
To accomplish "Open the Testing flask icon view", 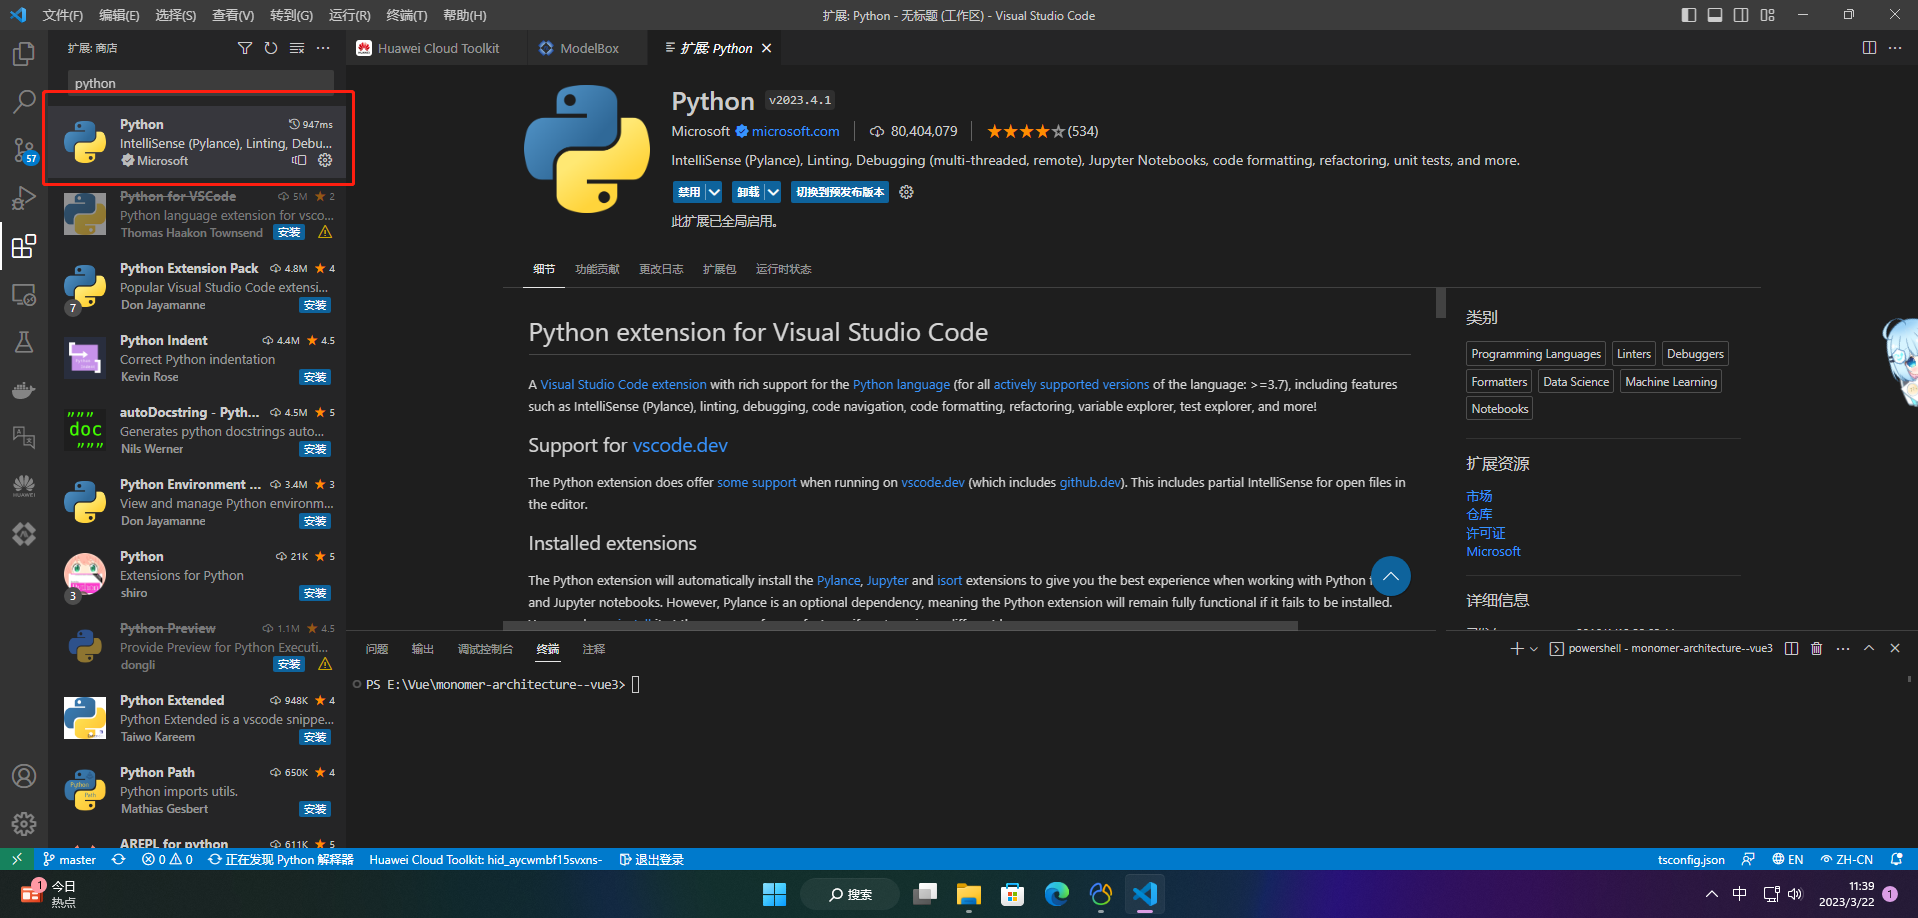I will coord(24,342).
